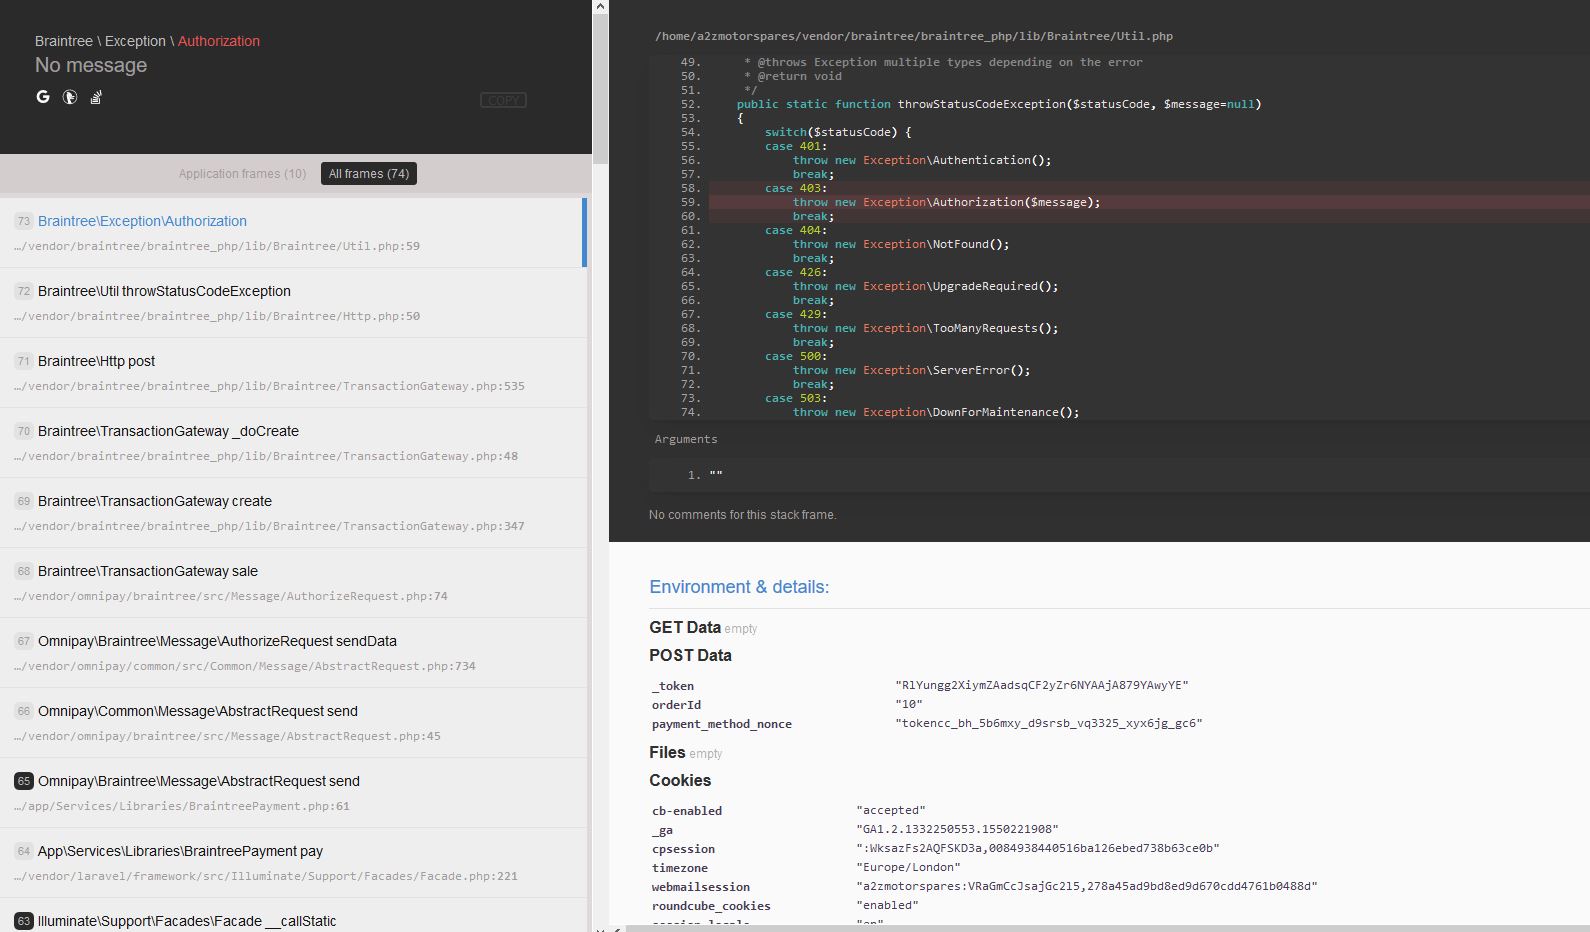The height and width of the screenshot is (932, 1590).
Task: Select the All frames (74) tab
Action: coord(369,174)
